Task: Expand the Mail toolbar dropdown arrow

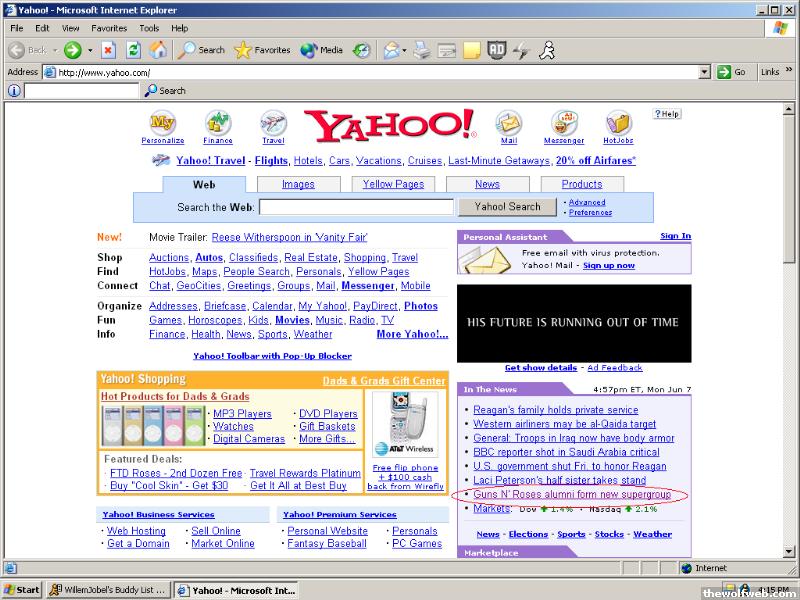Action: tap(403, 50)
